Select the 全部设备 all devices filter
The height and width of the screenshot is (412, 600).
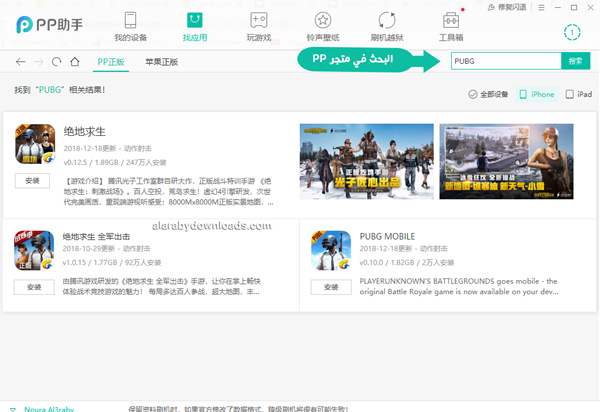(488, 94)
